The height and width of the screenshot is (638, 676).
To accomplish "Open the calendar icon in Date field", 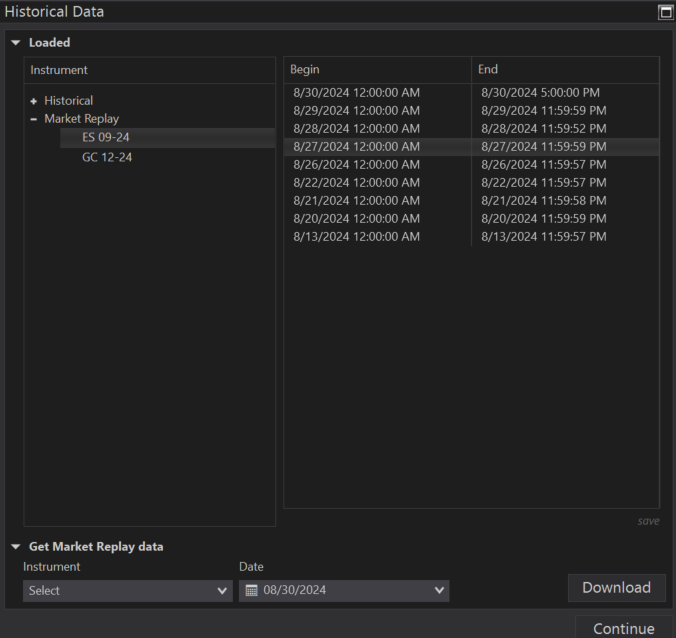I will point(251,590).
